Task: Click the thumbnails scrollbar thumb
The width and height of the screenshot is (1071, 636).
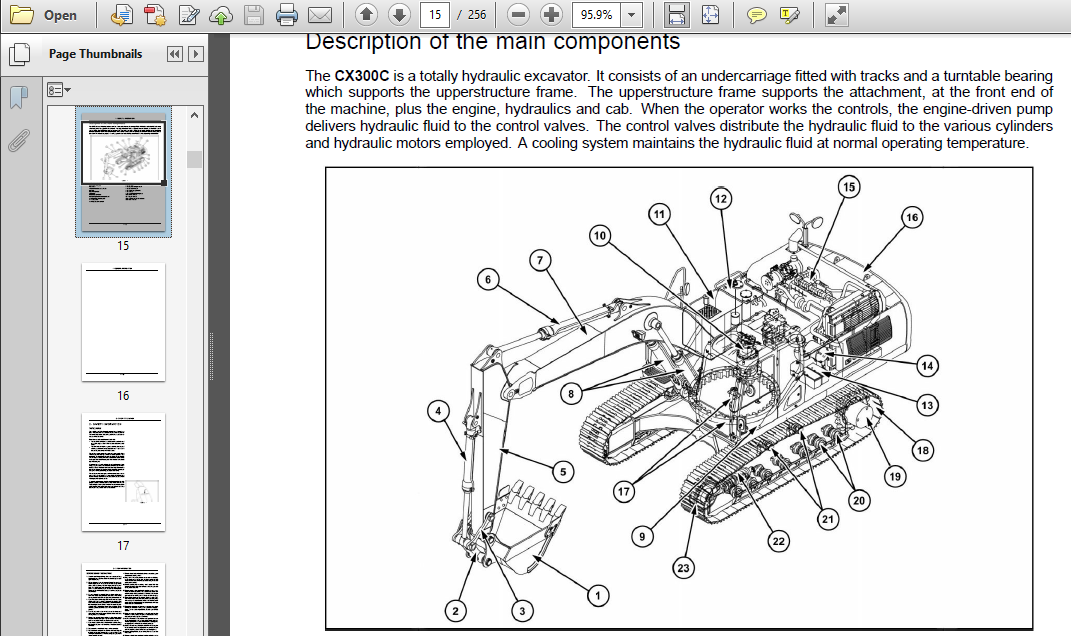Action: tap(195, 159)
